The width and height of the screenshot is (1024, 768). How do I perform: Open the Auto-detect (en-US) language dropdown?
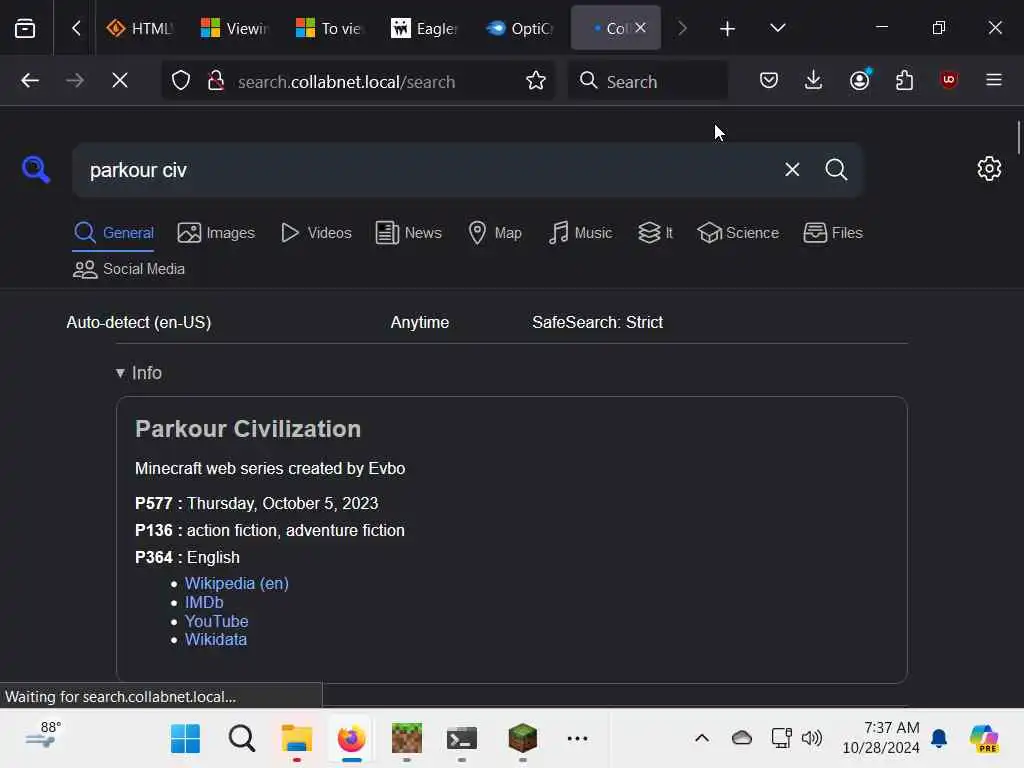click(x=139, y=323)
